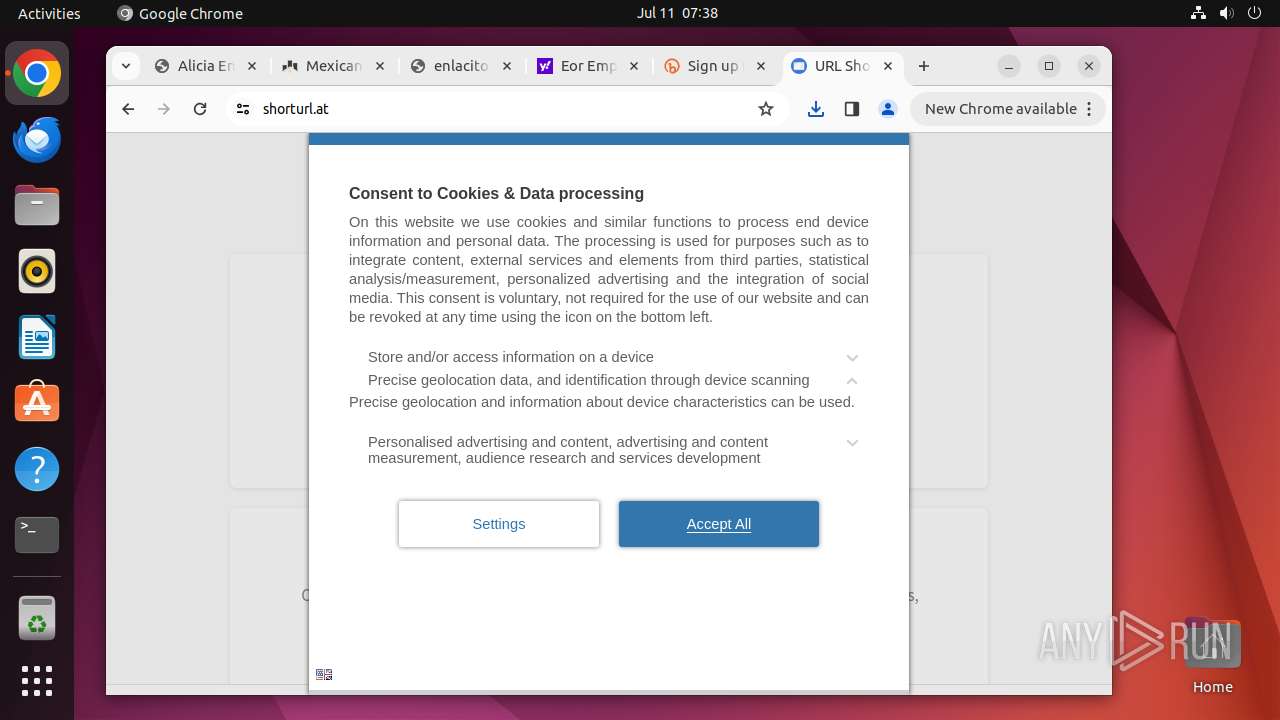Image resolution: width=1280 pixels, height=720 pixels.
Task: Open Ubuntu Software store in the dock
Action: (37, 403)
